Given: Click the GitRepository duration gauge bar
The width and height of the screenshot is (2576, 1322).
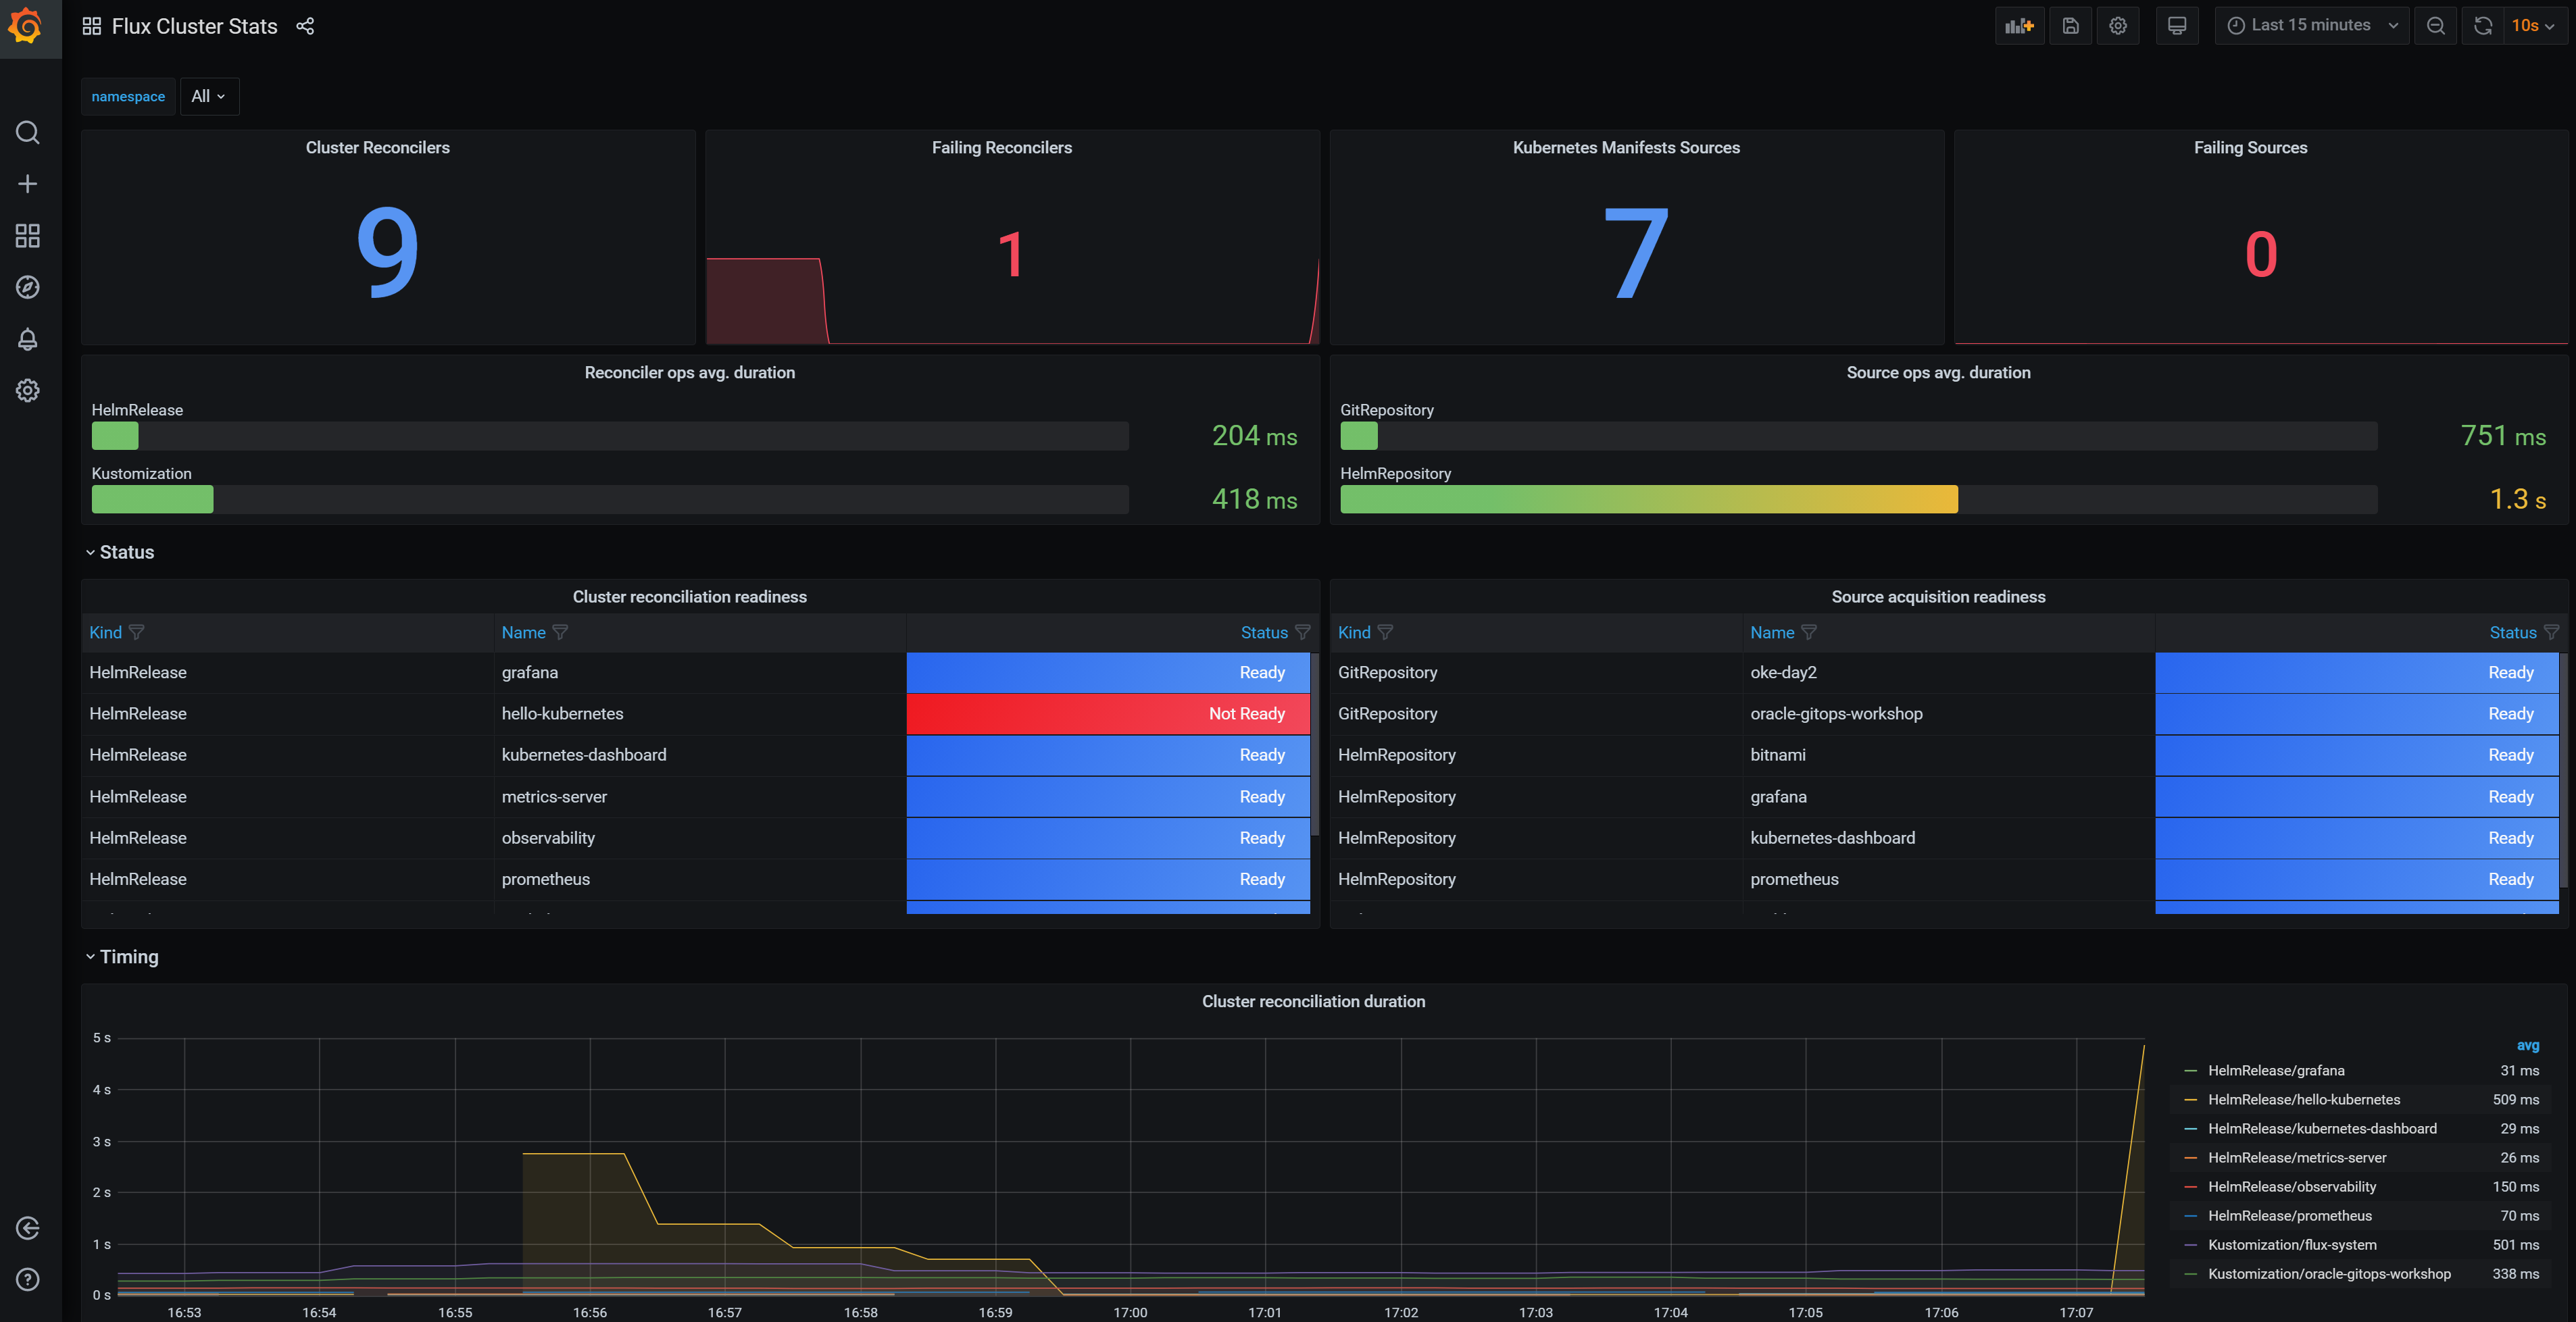Looking at the screenshot, I should tap(1858, 435).
